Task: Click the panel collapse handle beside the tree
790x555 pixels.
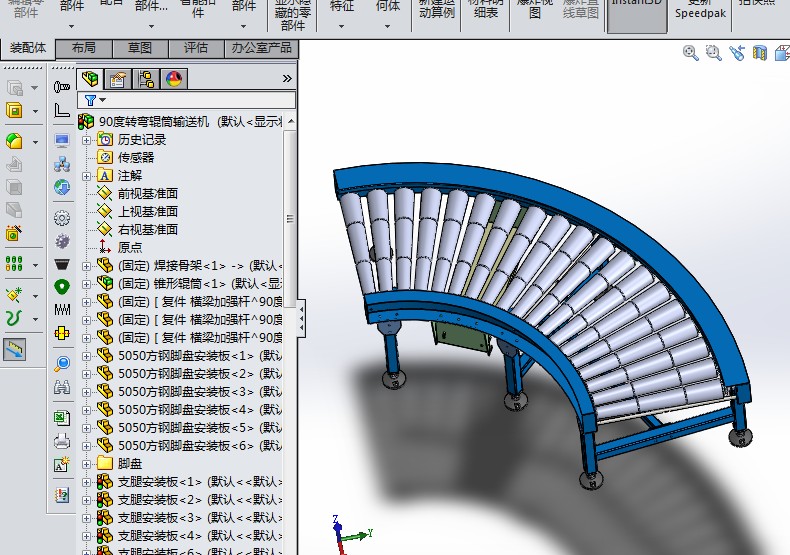Action: tap(301, 318)
